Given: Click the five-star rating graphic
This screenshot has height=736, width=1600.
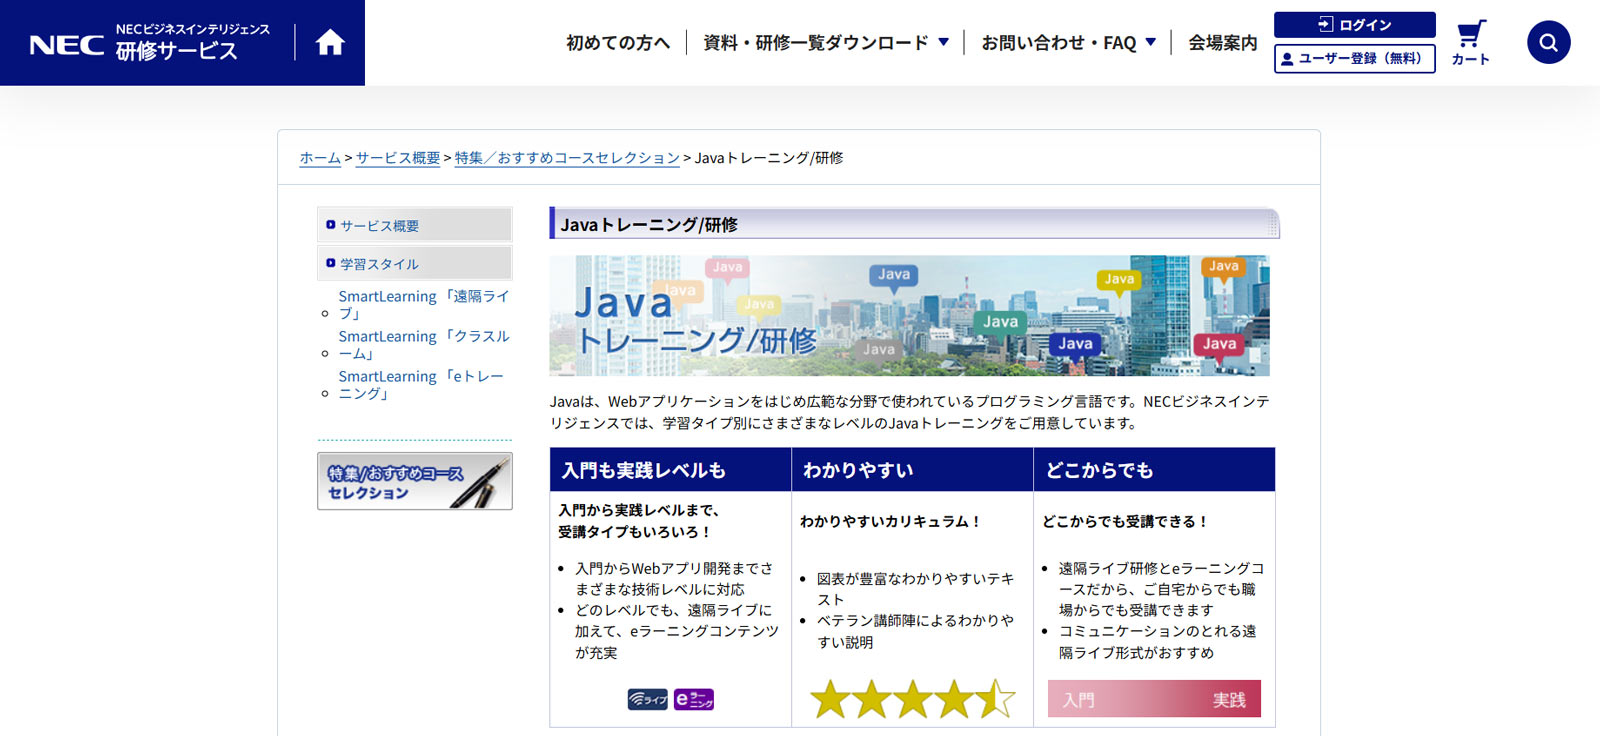Looking at the screenshot, I should coord(912,699).
